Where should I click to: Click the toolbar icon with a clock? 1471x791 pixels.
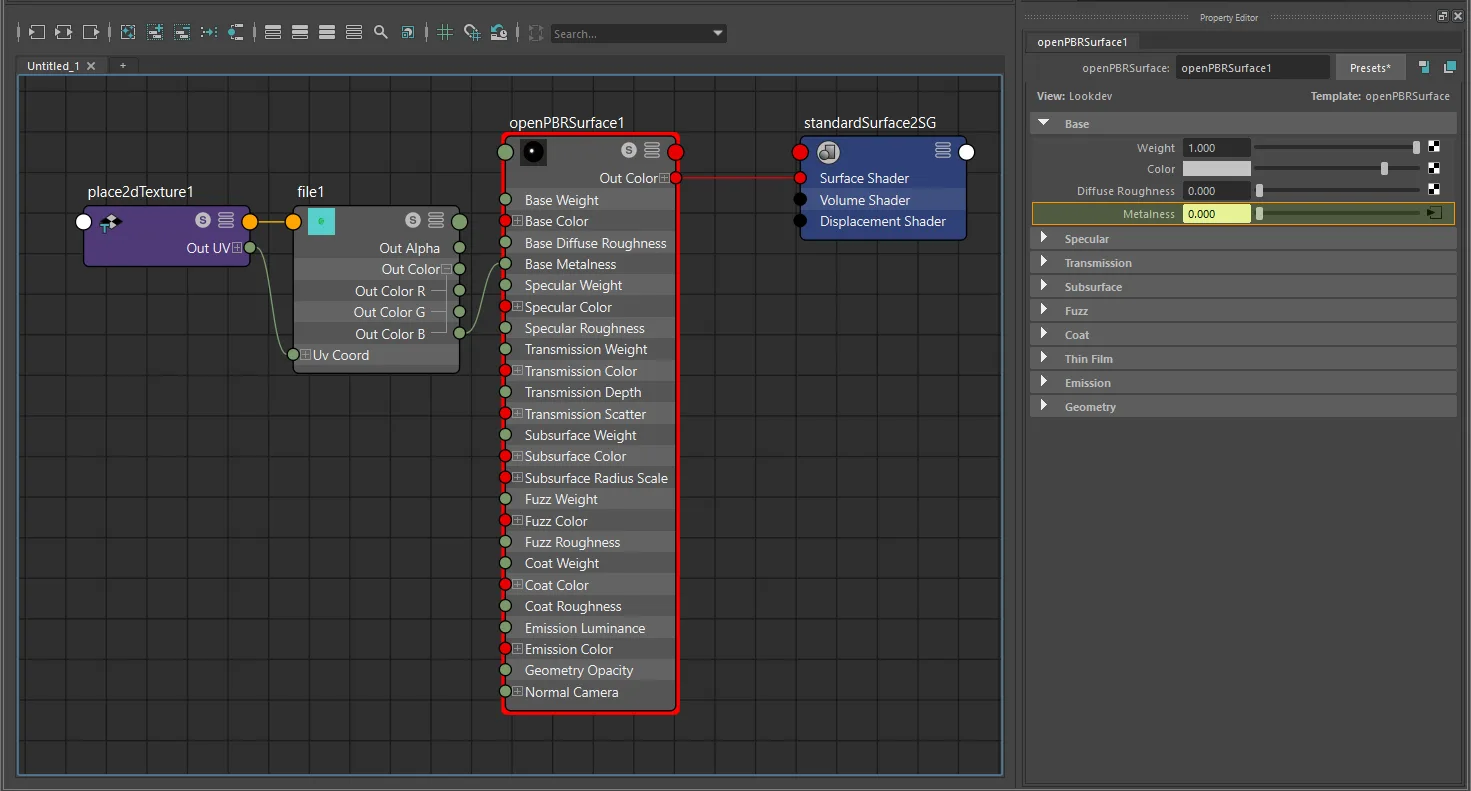point(499,33)
